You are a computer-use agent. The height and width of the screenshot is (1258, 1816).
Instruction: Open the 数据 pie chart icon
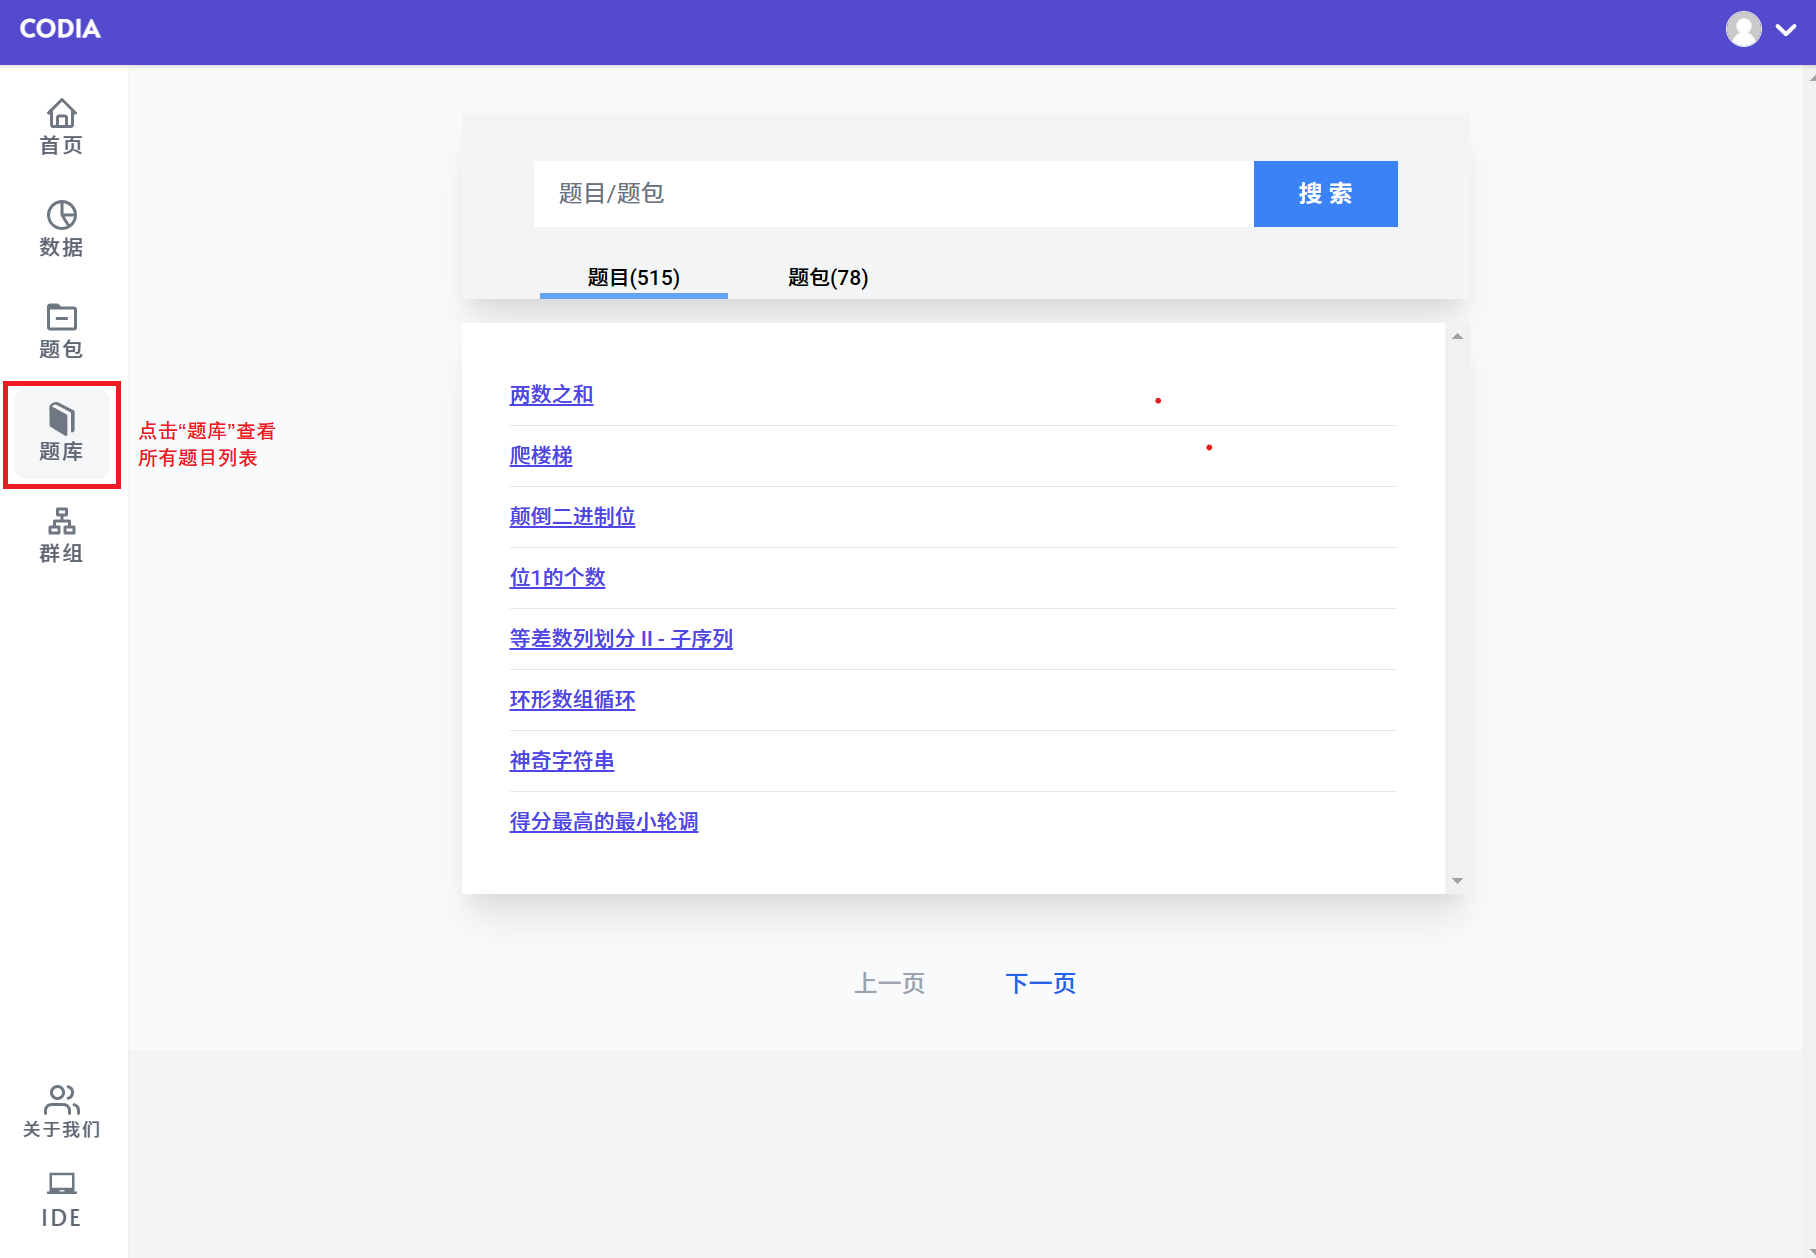[61, 215]
